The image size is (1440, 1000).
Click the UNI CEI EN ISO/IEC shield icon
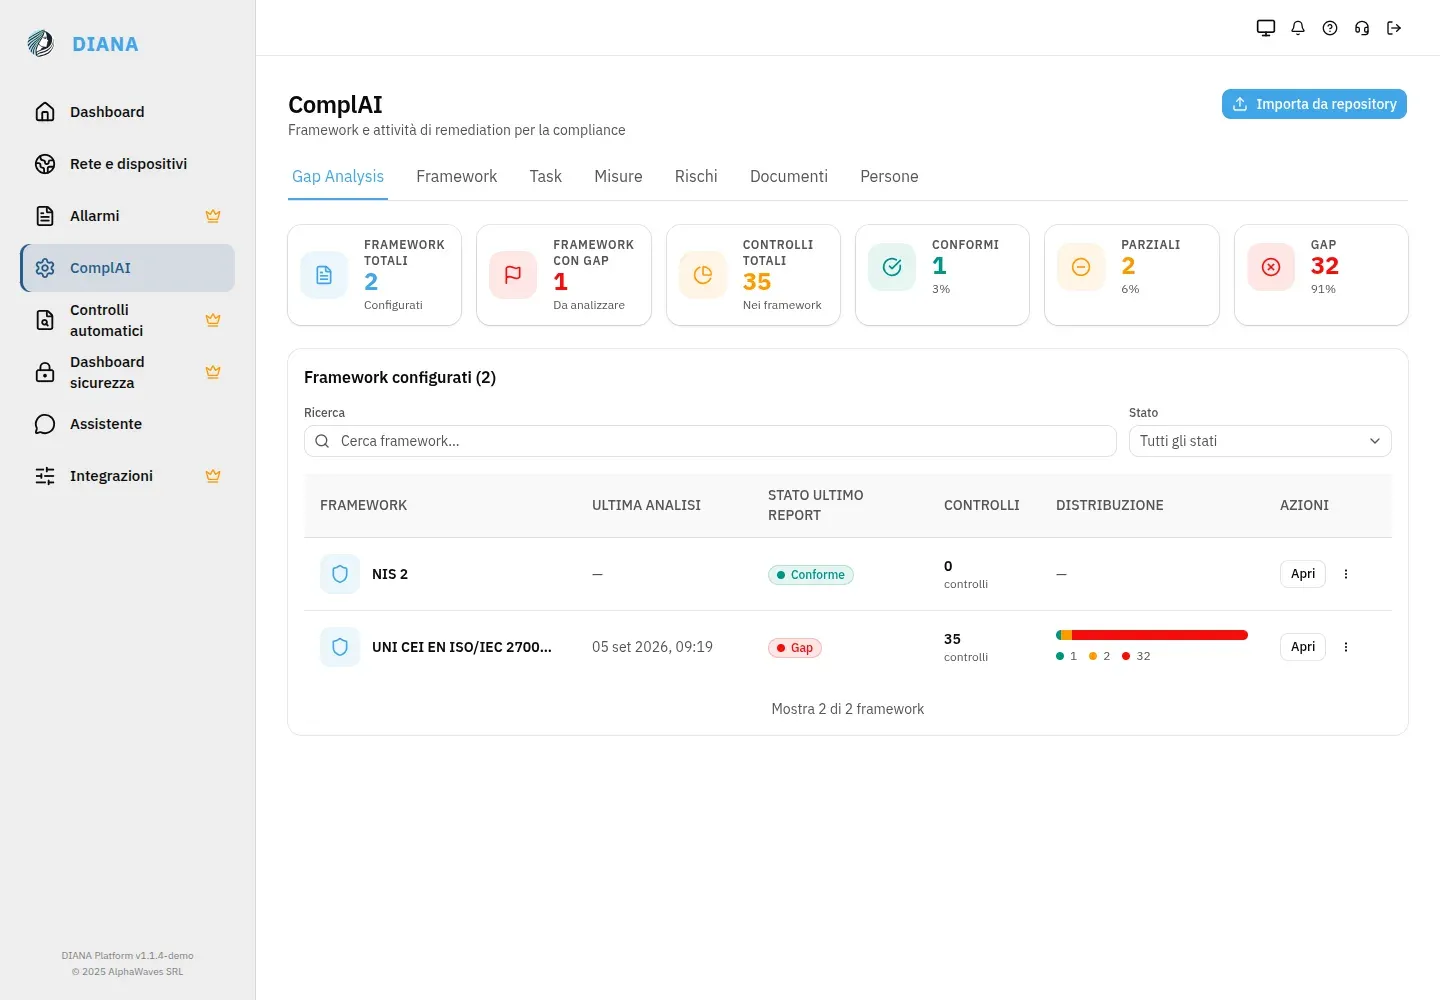tap(340, 647)
